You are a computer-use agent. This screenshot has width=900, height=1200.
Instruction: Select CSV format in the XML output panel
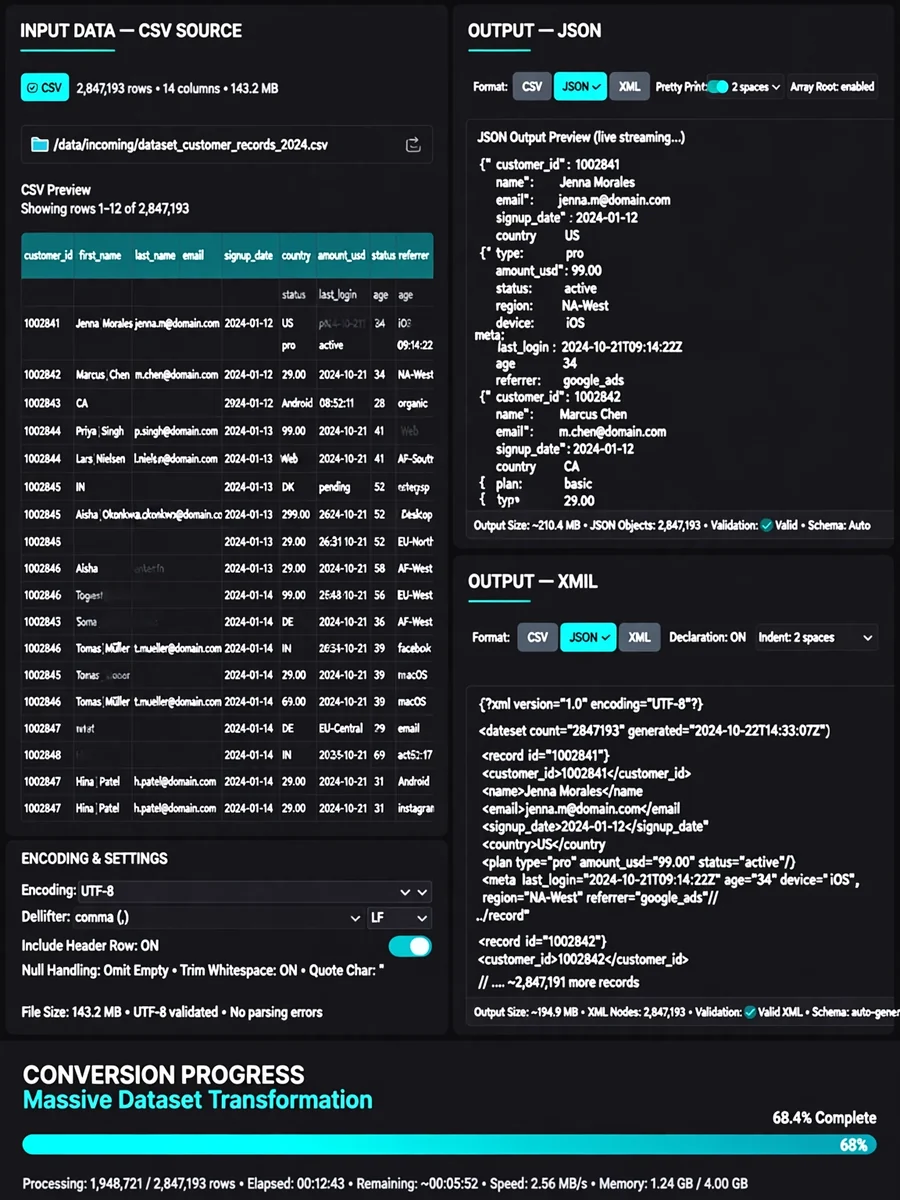click(538, 637)
